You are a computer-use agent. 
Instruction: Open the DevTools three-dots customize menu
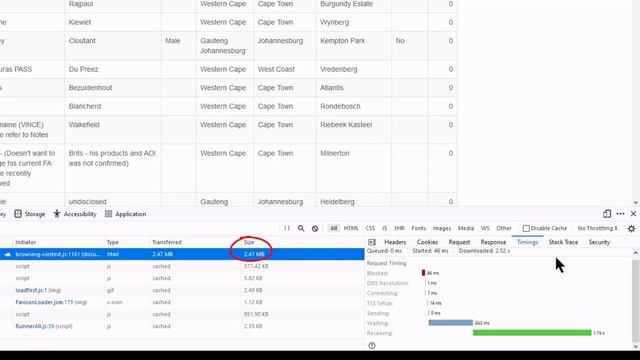[x=620, y=214]
